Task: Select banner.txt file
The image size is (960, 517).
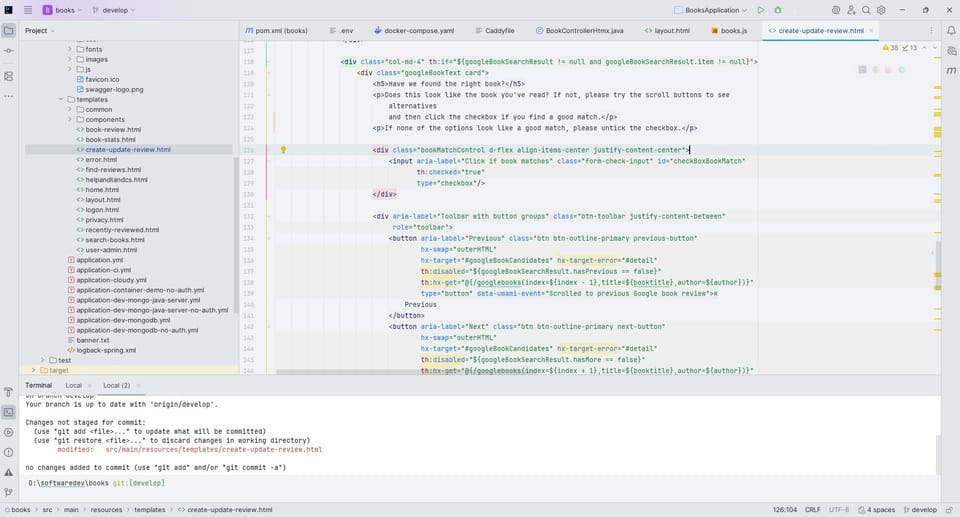Action: click(88, 341)
